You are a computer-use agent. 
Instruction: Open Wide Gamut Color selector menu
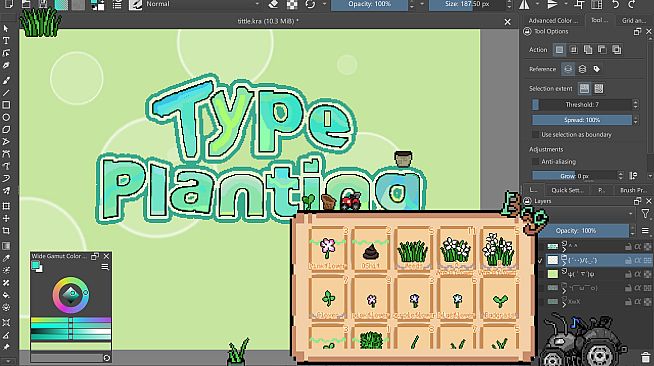(105, 267)
